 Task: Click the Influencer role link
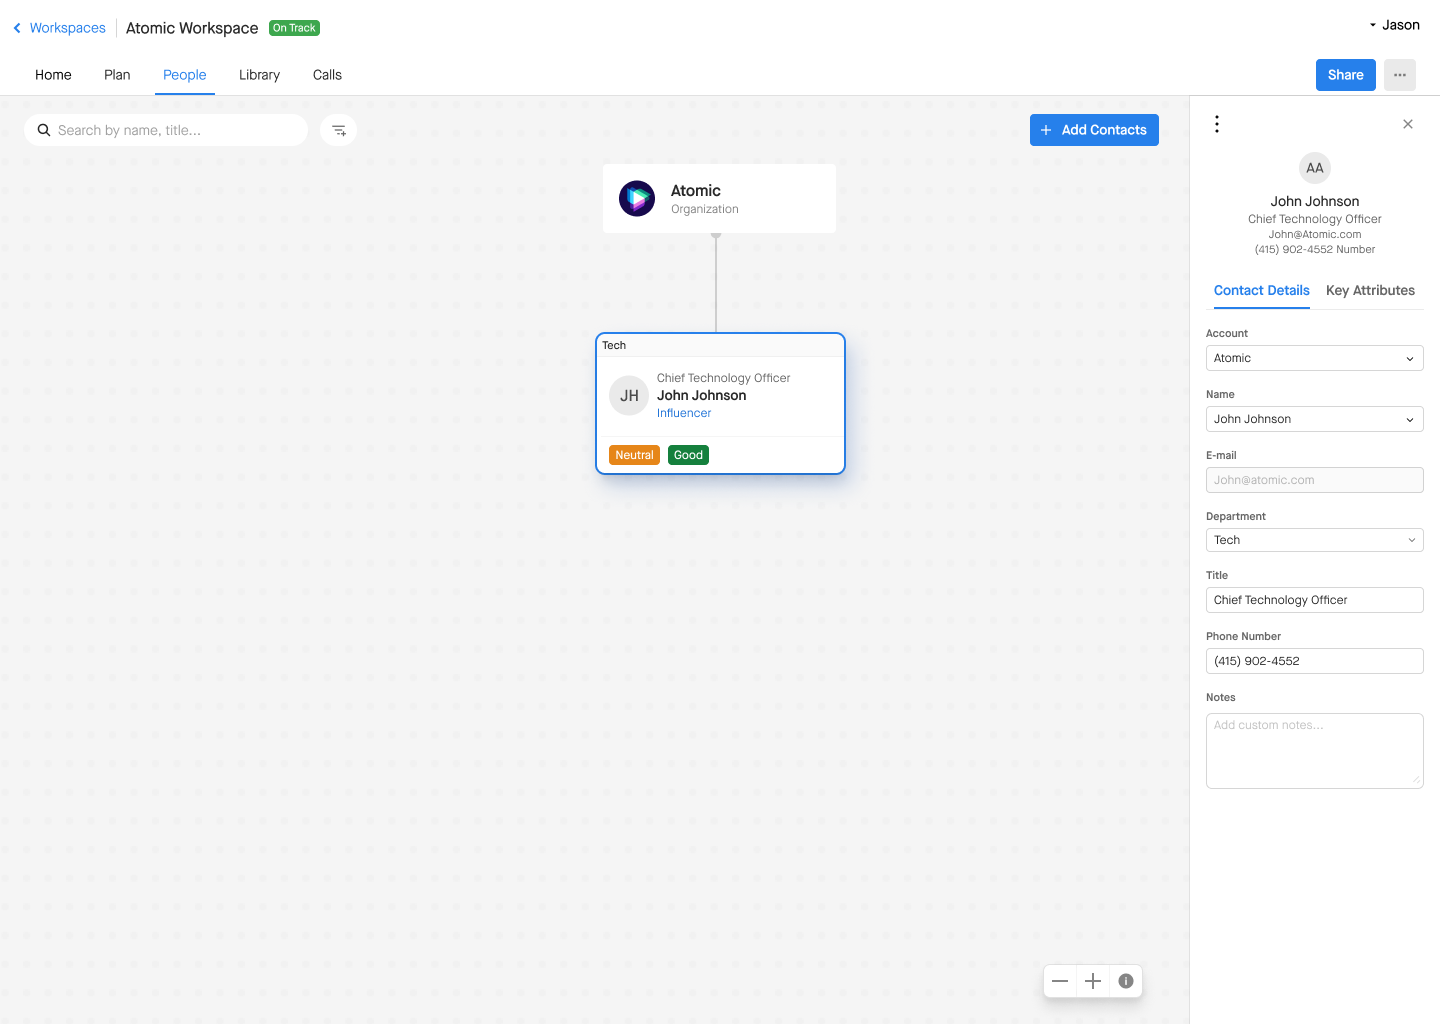(684, 413)
